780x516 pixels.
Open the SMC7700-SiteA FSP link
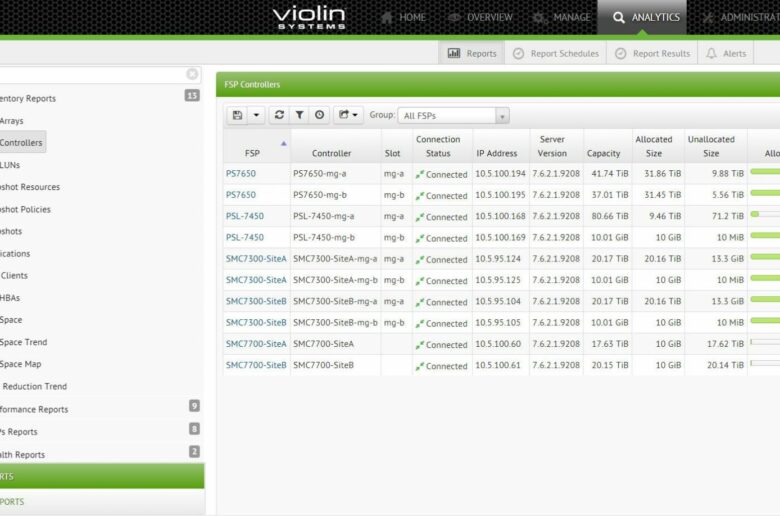(256, 344)
